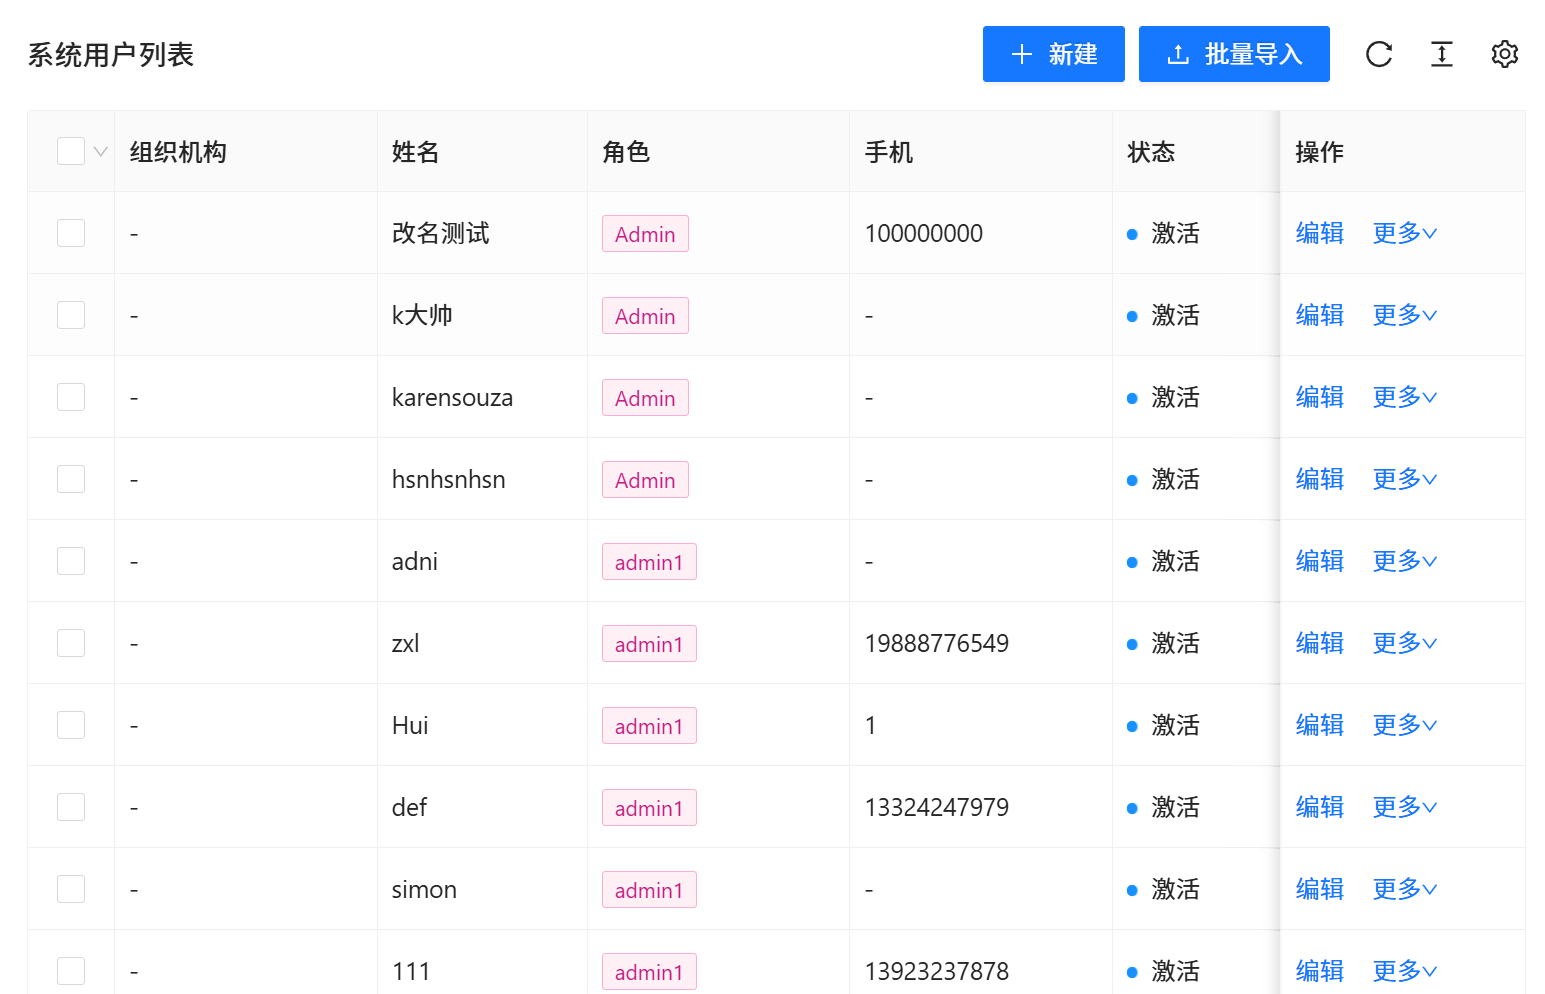The image size is (1545, 994).
Task: Check the row checkbox for adni
Action: (71, 561)
